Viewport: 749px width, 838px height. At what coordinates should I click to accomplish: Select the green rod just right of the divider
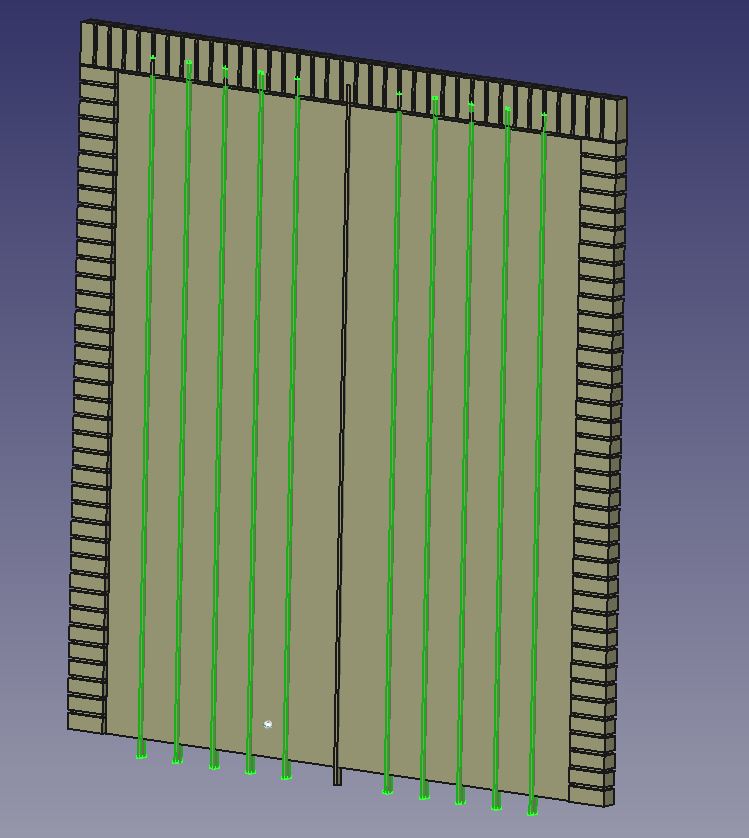[x=393, y=440]
